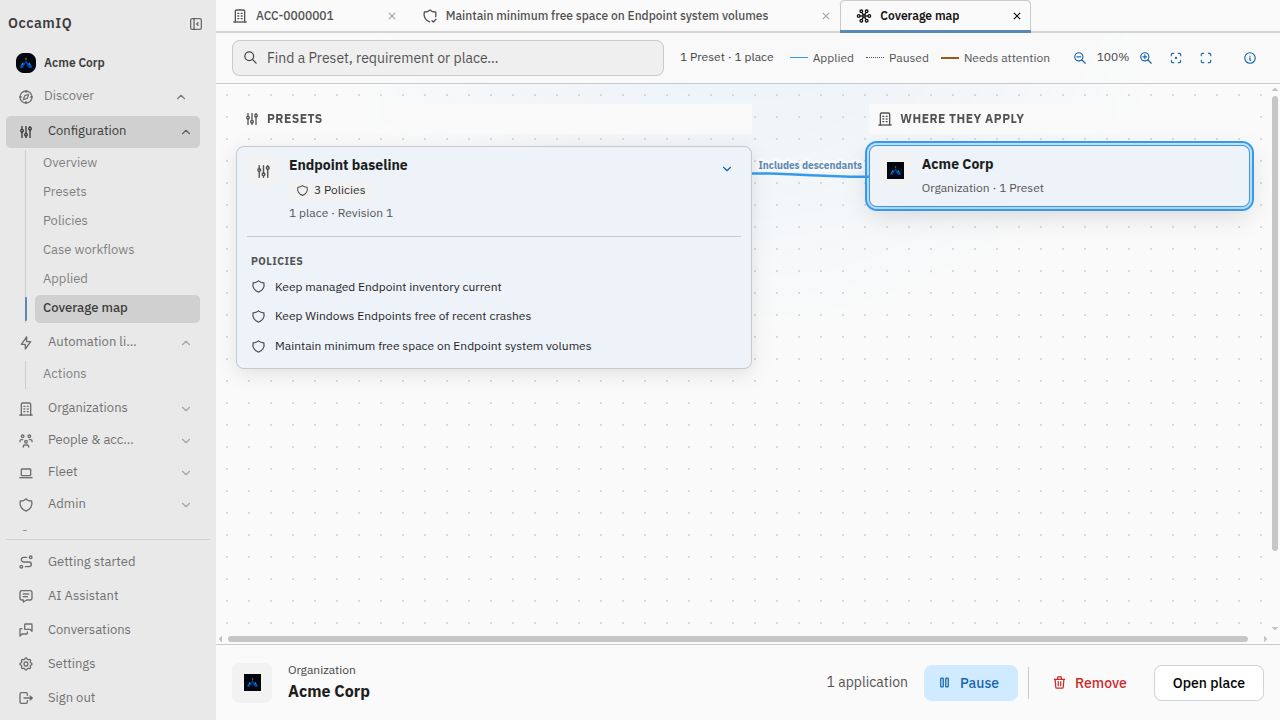Screen dimensions: 1280x720
Task: Select the Acme Corp organization node
Action: pos(1059,176)
